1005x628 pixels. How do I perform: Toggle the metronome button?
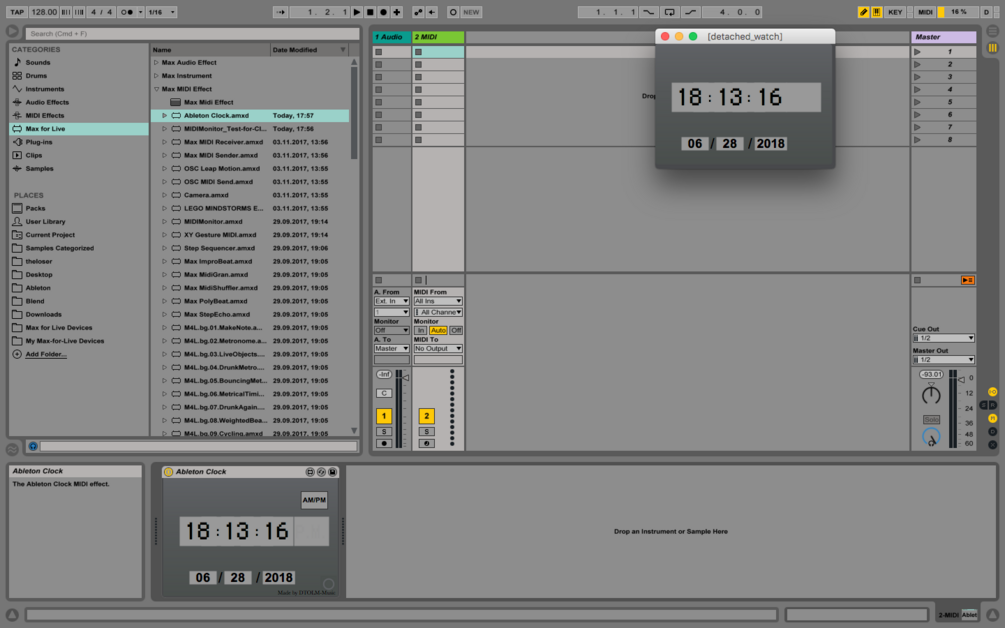click(x=127, y=12)
